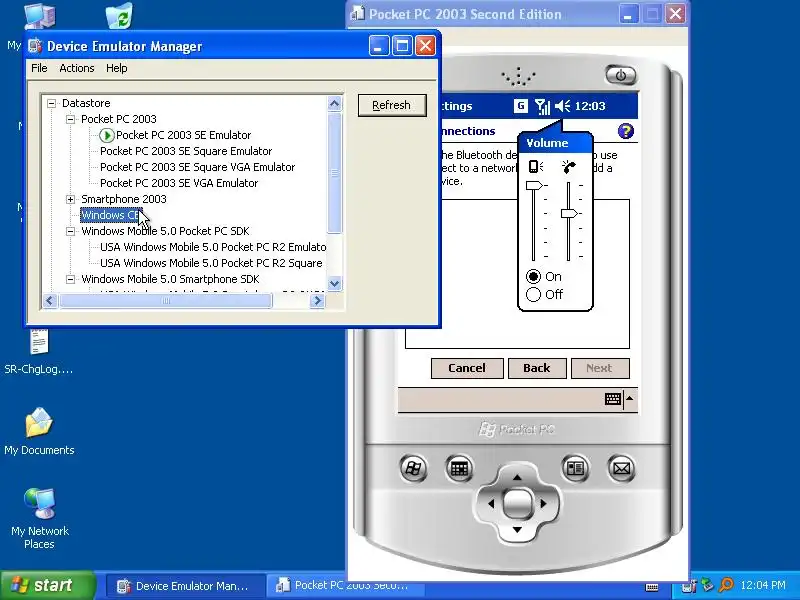The image size is (800, 600).
Task: Collapse the Pocket PC 2003 node
Action: pyautogui.click(x=70, y=119)
